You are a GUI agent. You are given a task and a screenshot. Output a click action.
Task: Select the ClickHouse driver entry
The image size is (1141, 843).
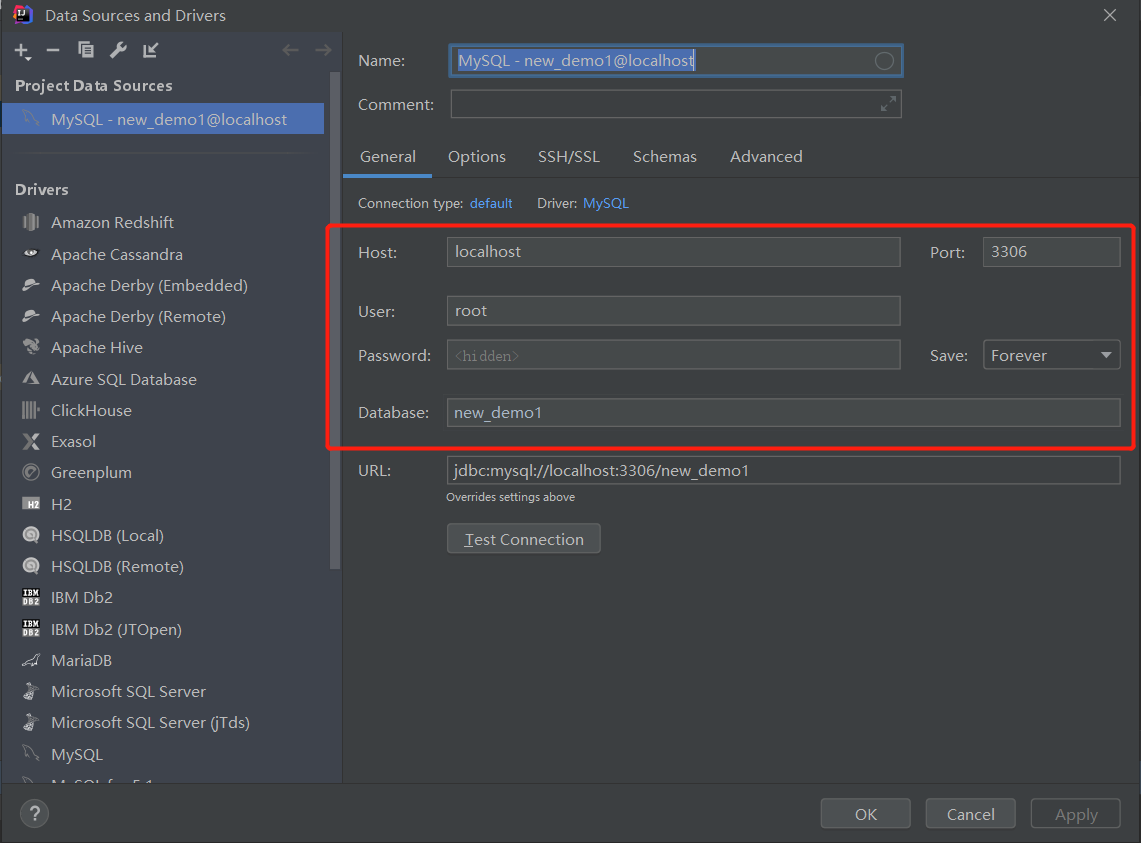tap(91, 410)
